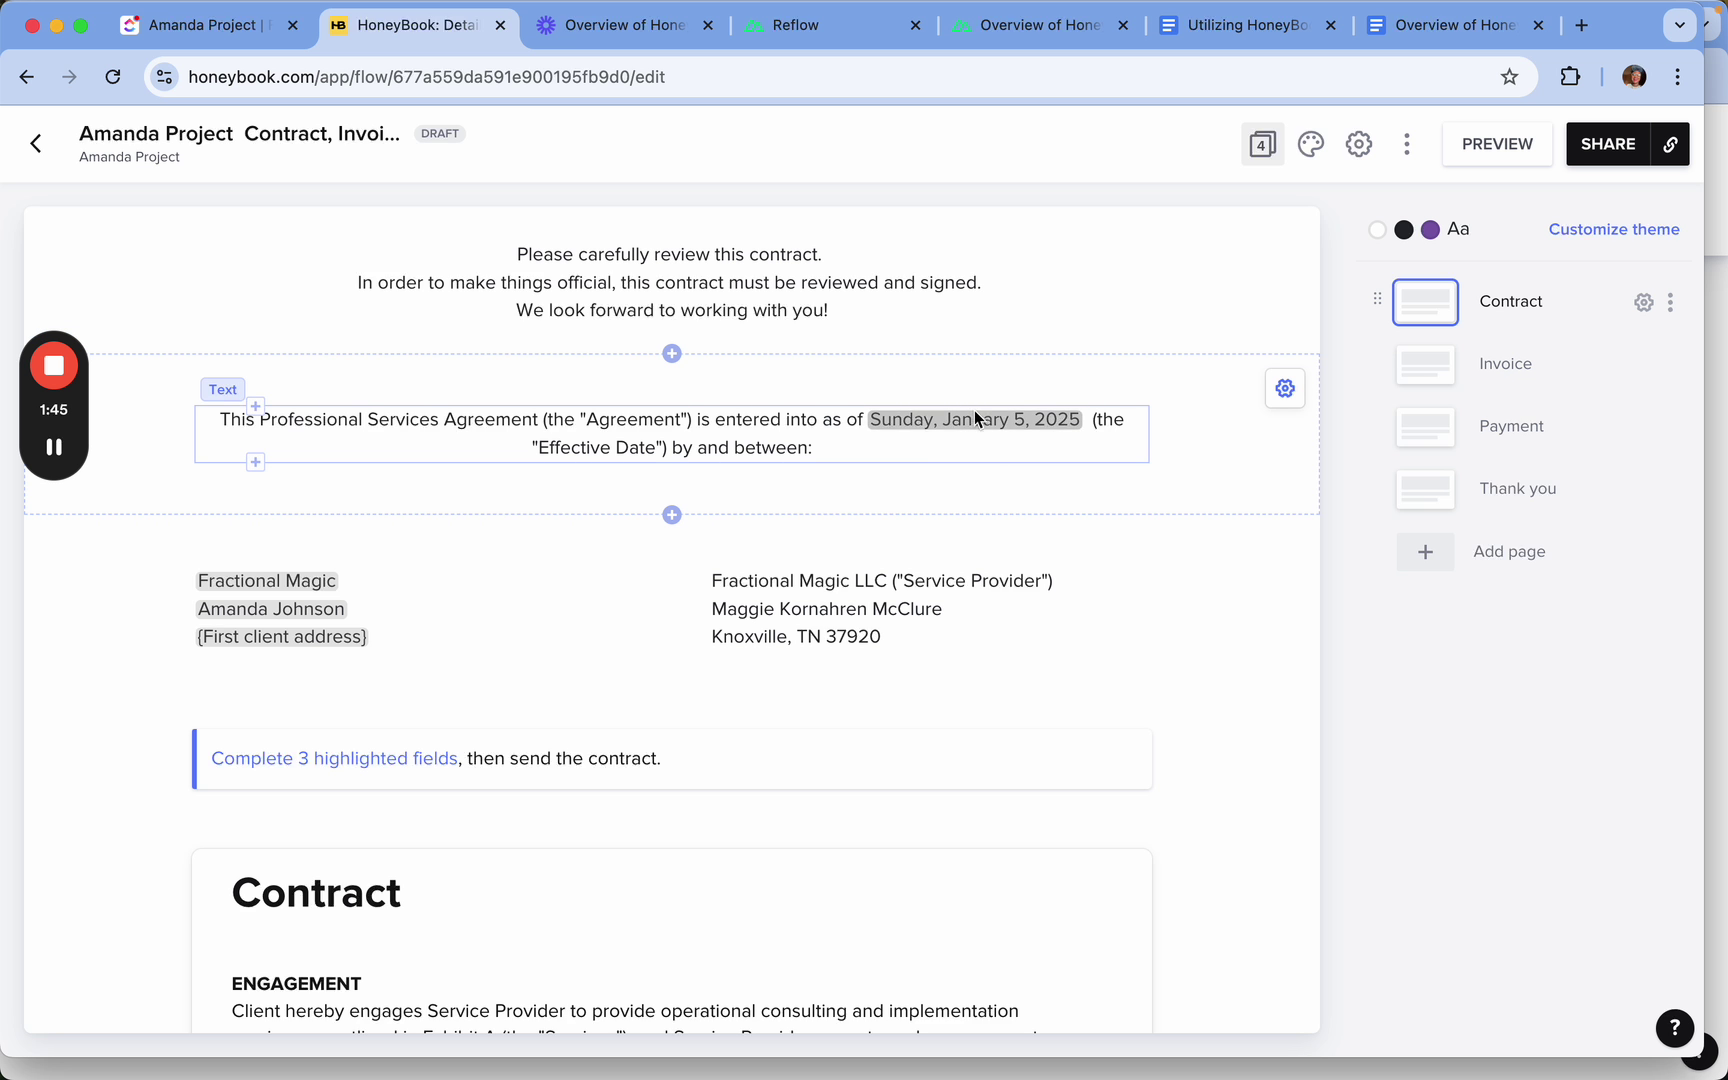Select the Invoice page thumbnail
Viewport: 1728px width, 1080px height.
click(1426, 365)
